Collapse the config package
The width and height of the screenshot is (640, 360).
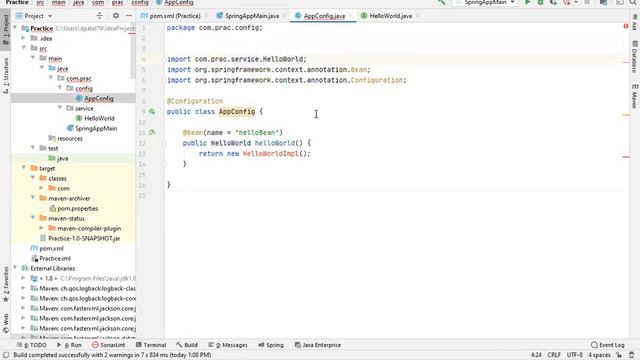pyautogui.click(x=60, y=88)
